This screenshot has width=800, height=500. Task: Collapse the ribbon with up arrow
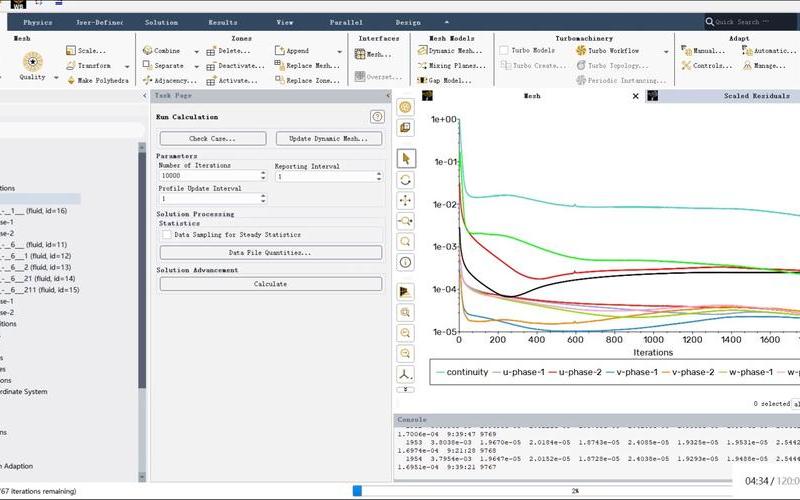[447, 22]
